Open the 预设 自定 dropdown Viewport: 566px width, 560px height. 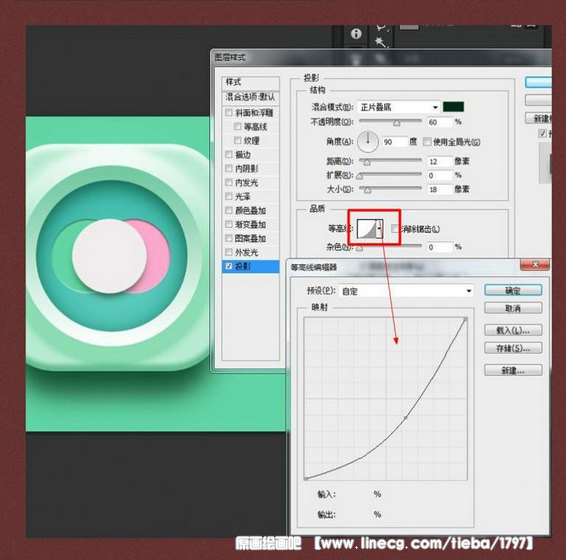click(x=406, y=291)
